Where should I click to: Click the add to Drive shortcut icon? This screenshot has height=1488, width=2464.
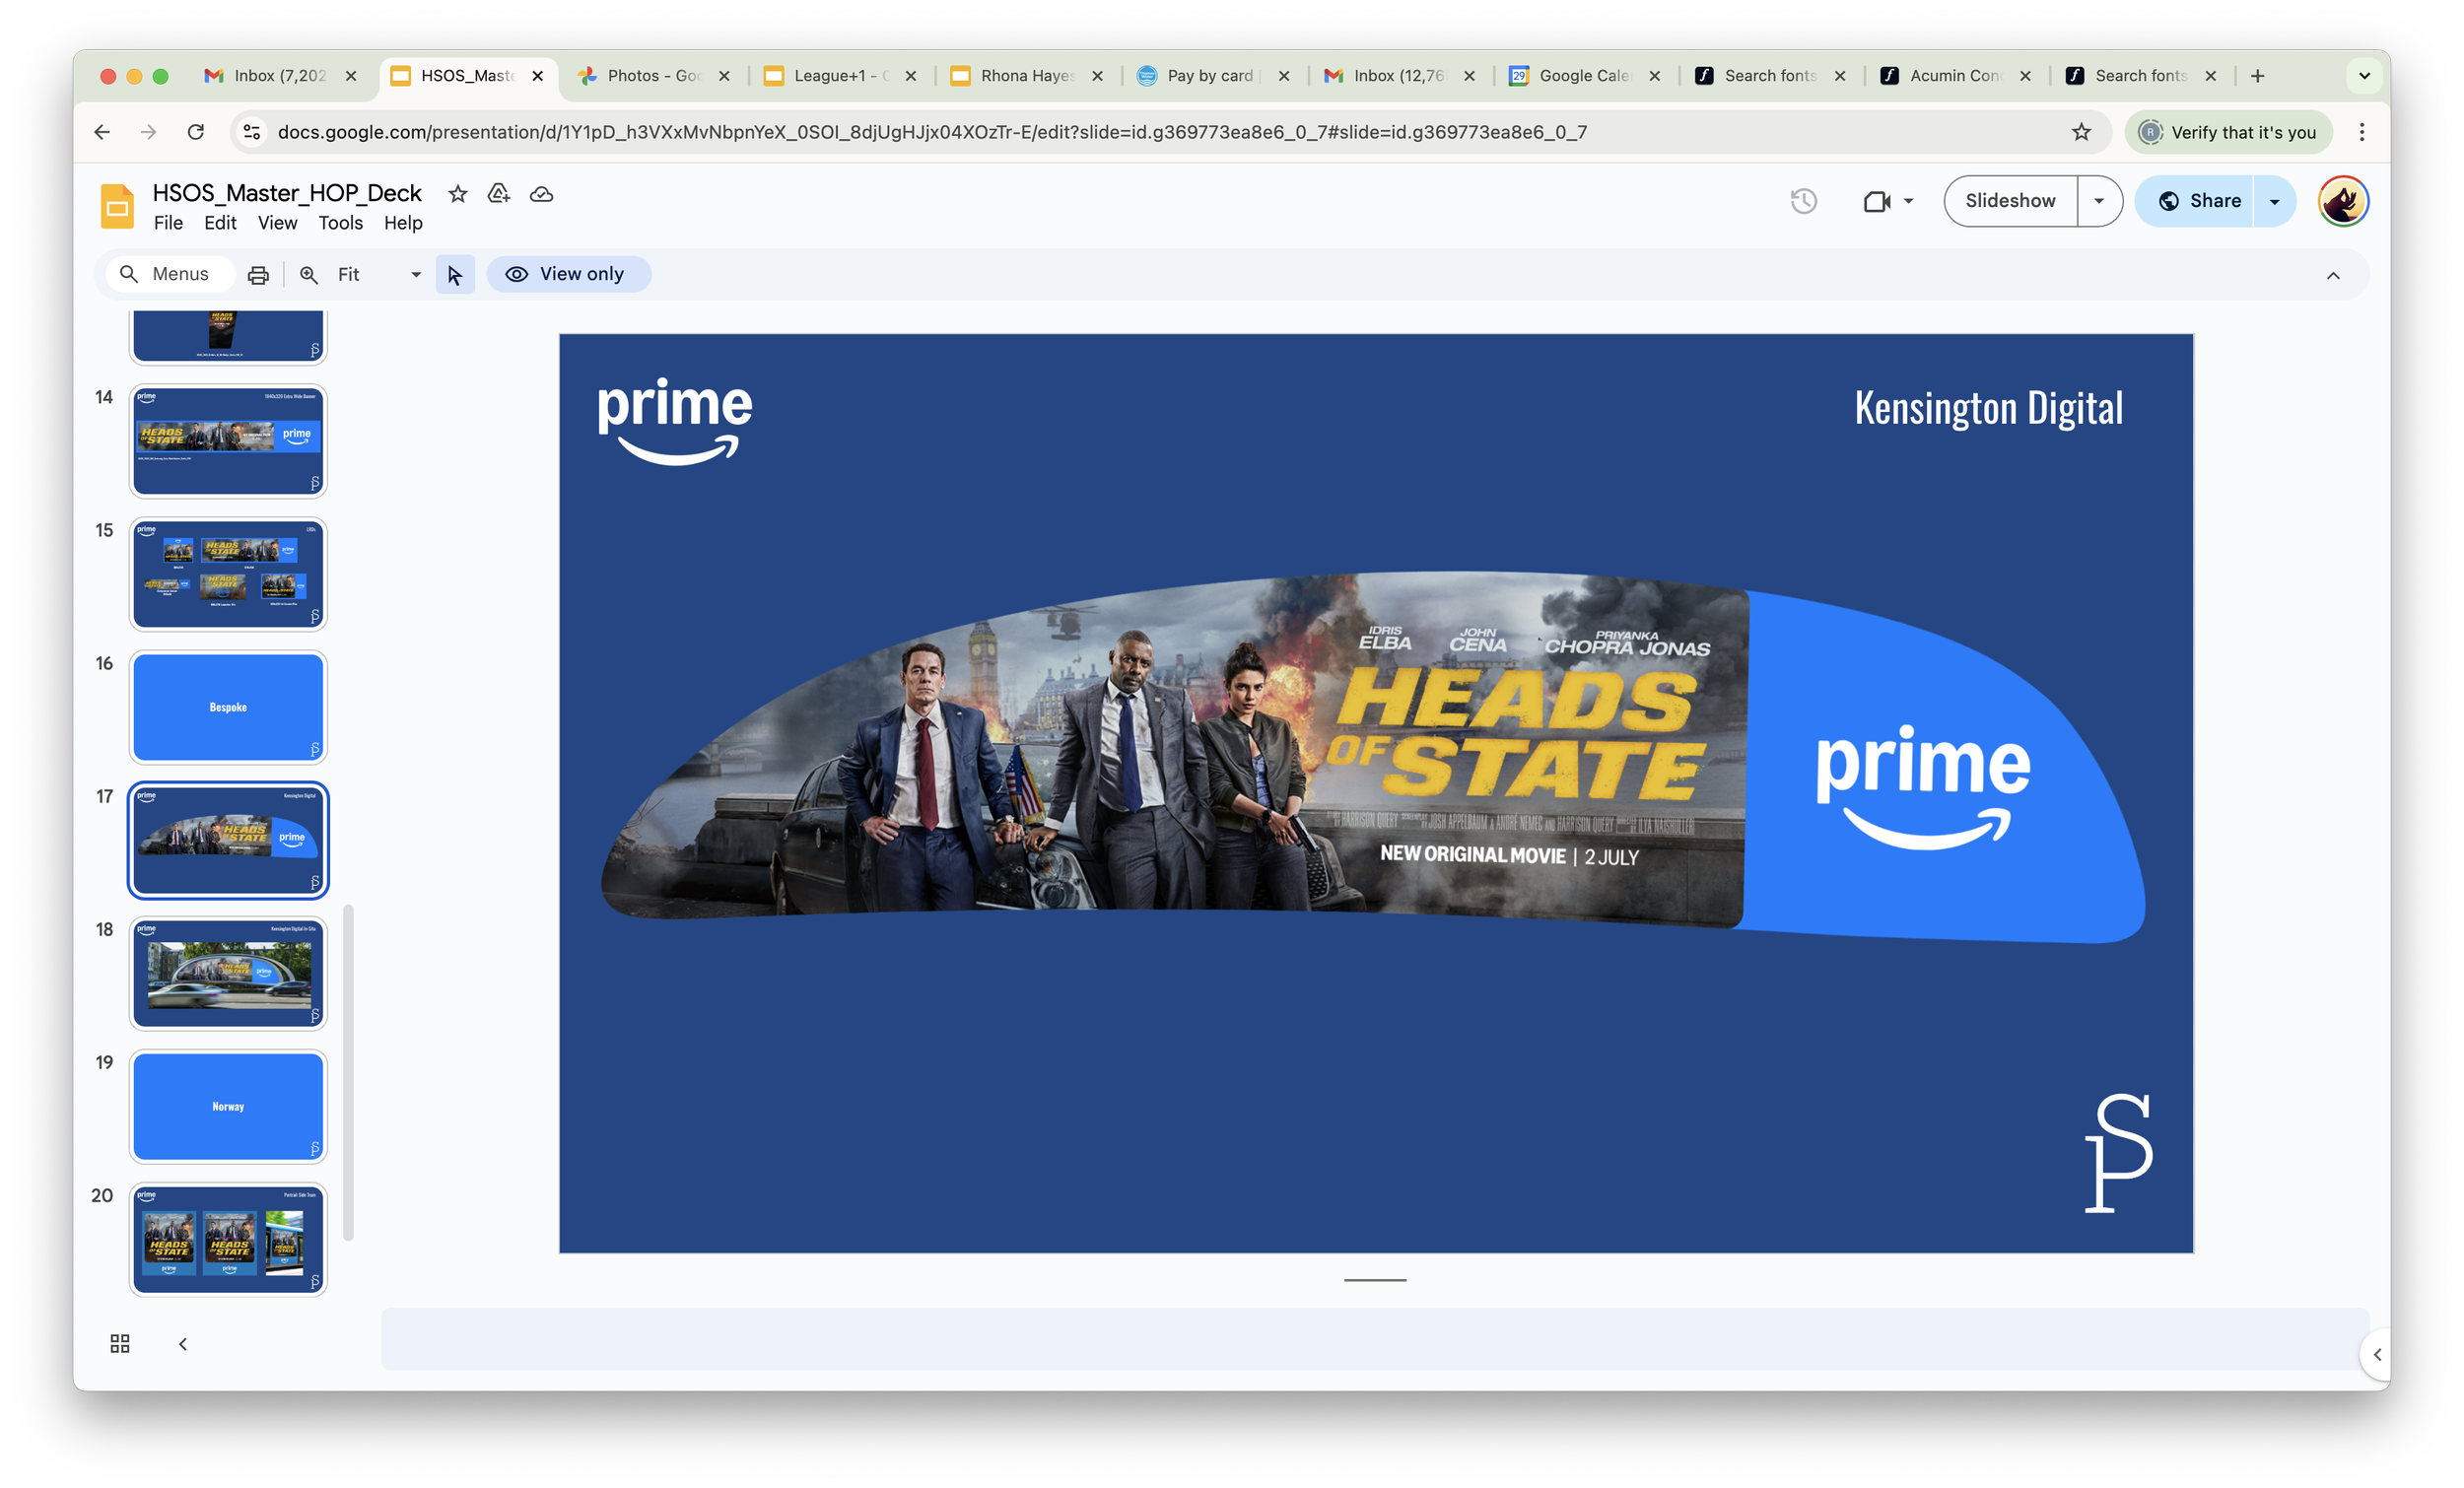(499, 194)
